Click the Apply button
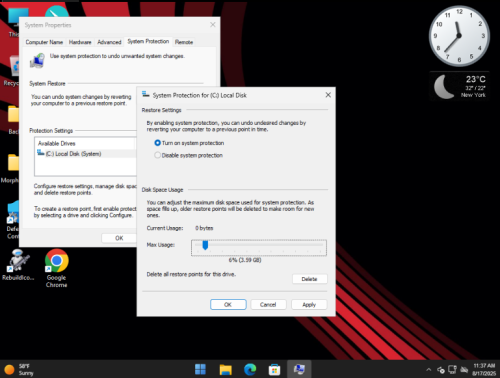Screen dimensions: 500x378 click(309, 304)
